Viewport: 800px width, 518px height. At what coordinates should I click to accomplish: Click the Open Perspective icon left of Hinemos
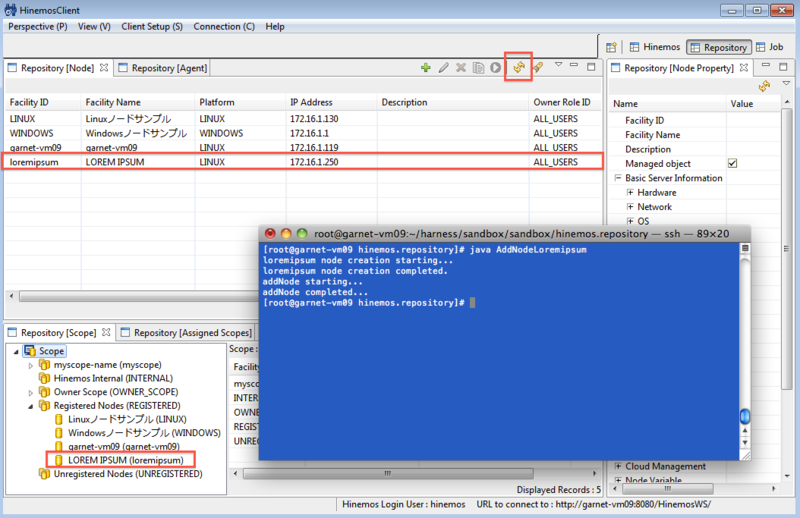coord(611,47)
